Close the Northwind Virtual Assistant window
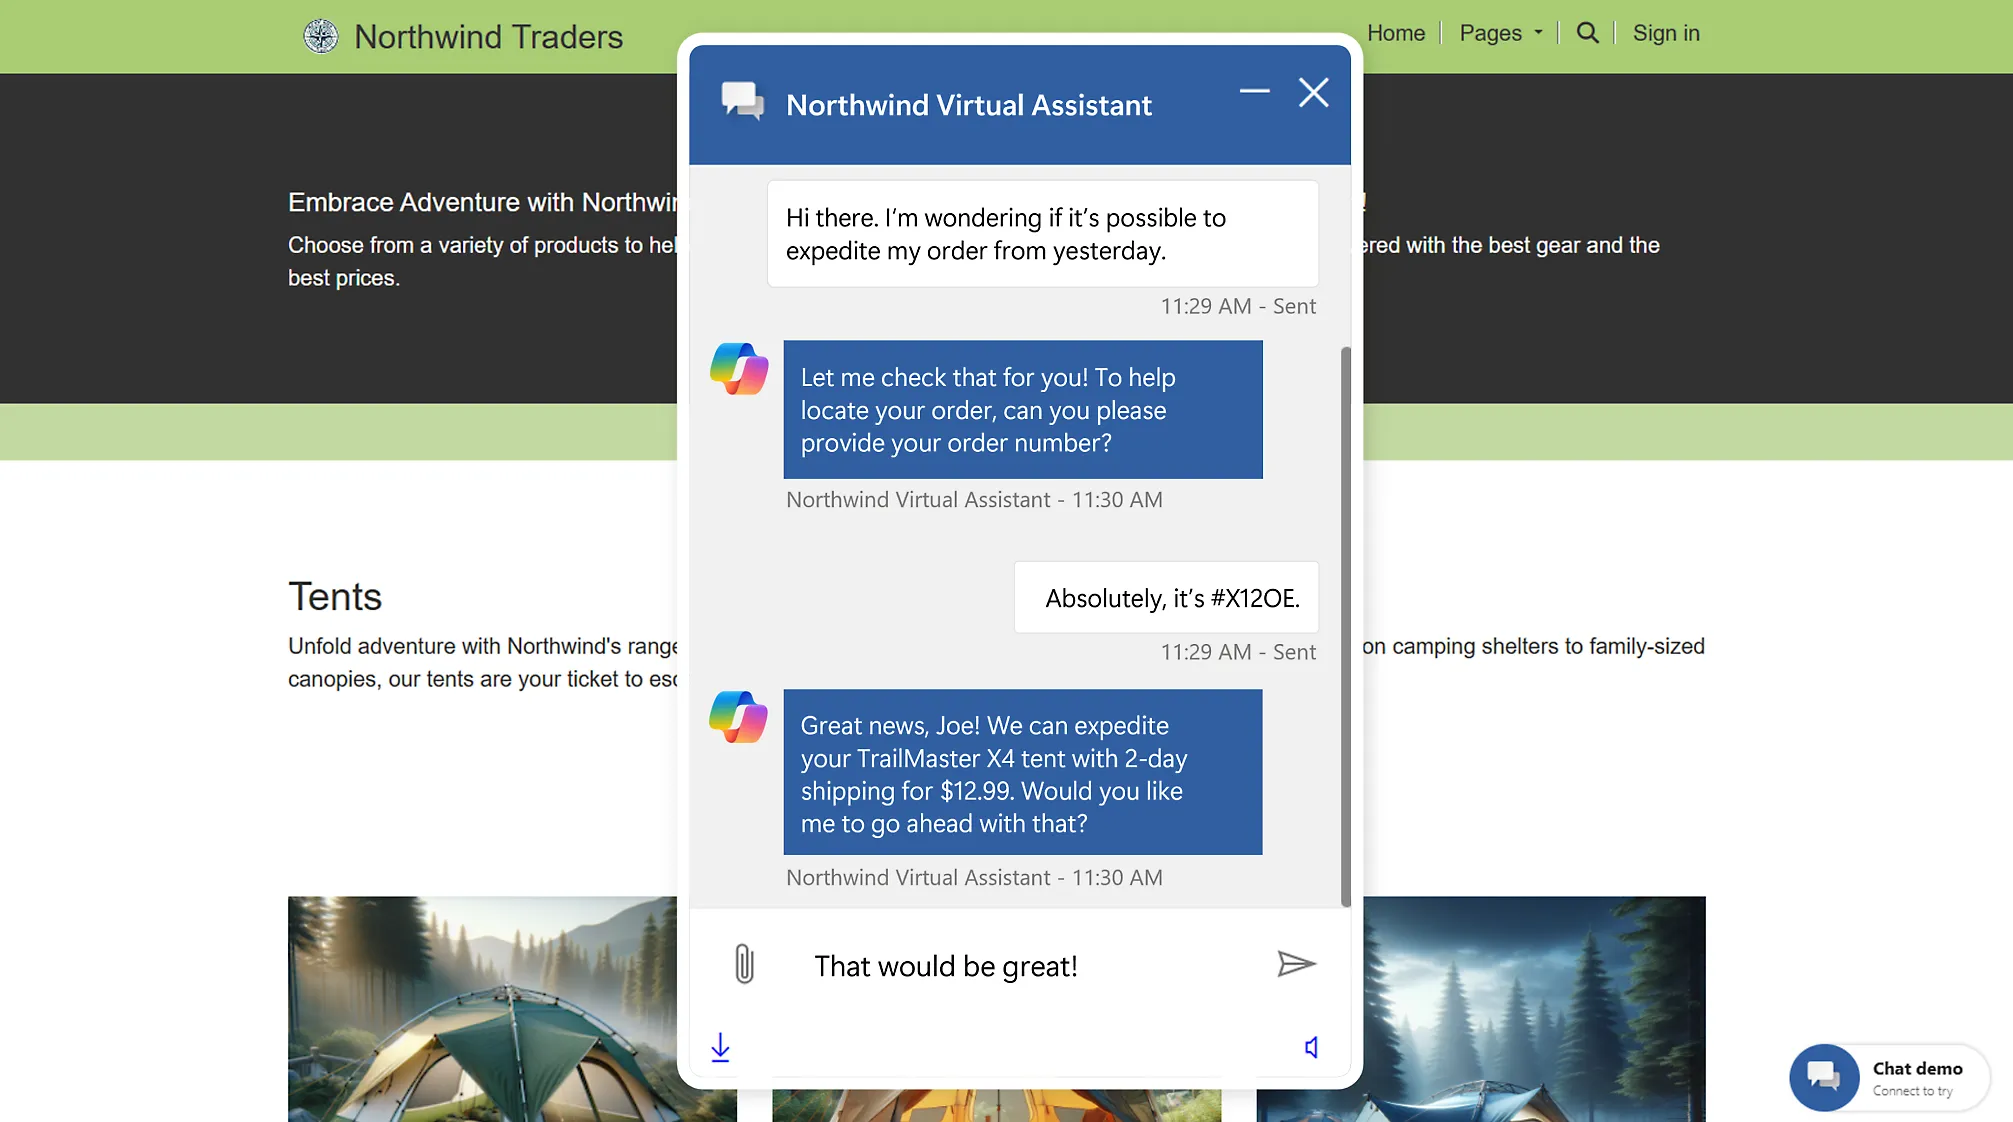 (x=1313, y=93)
